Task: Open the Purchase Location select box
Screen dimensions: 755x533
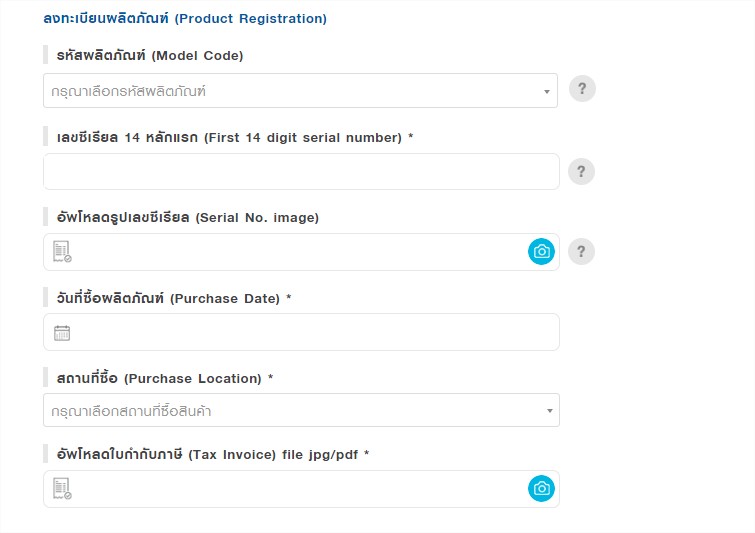Action: pyautogui.click(x=301, y=410)
